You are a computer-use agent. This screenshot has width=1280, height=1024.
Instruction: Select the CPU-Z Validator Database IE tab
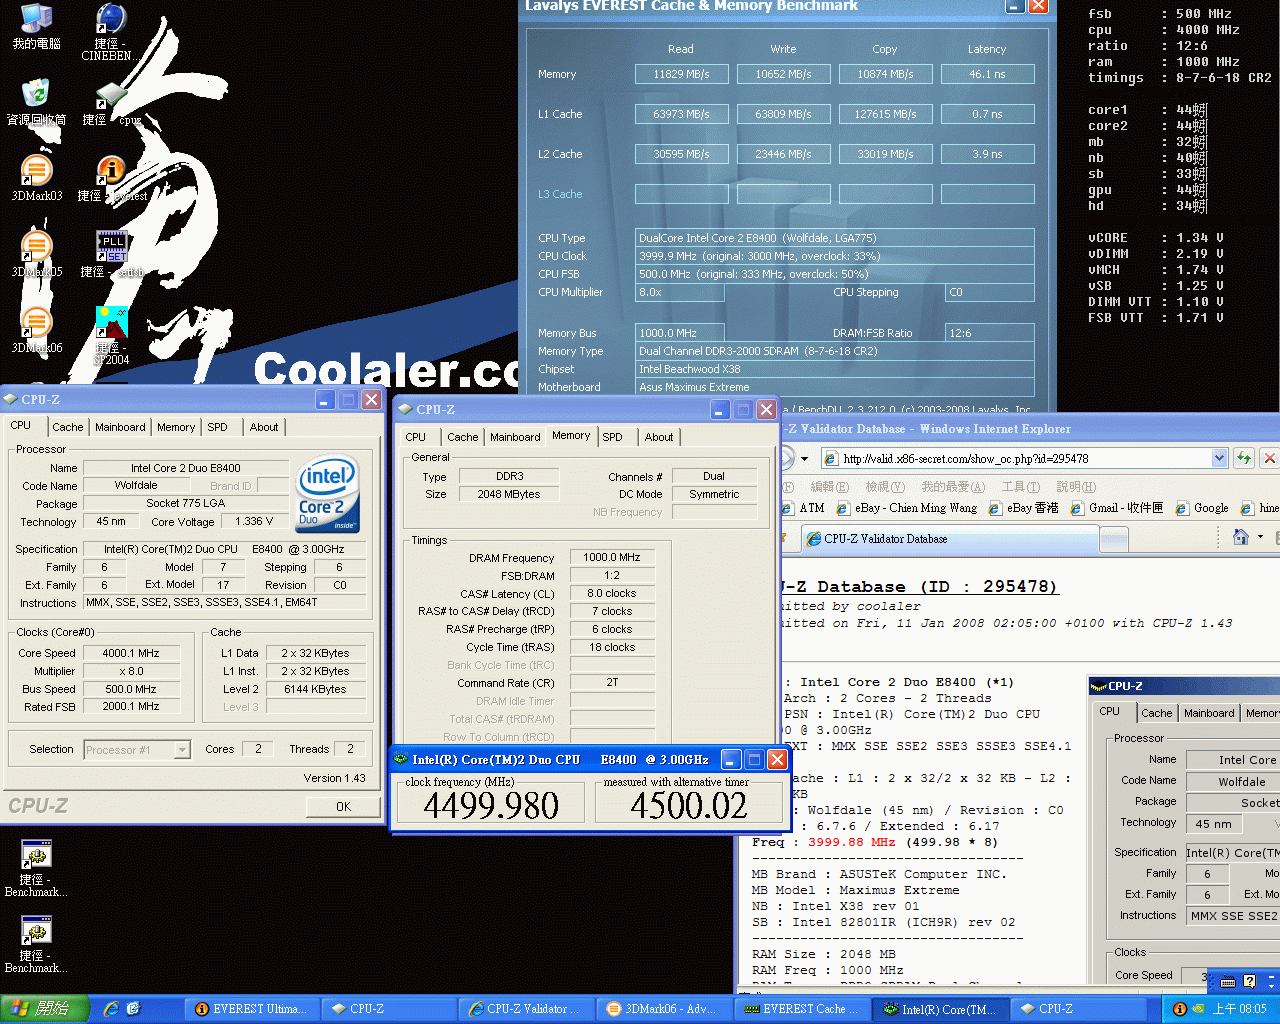coord(950,539)
